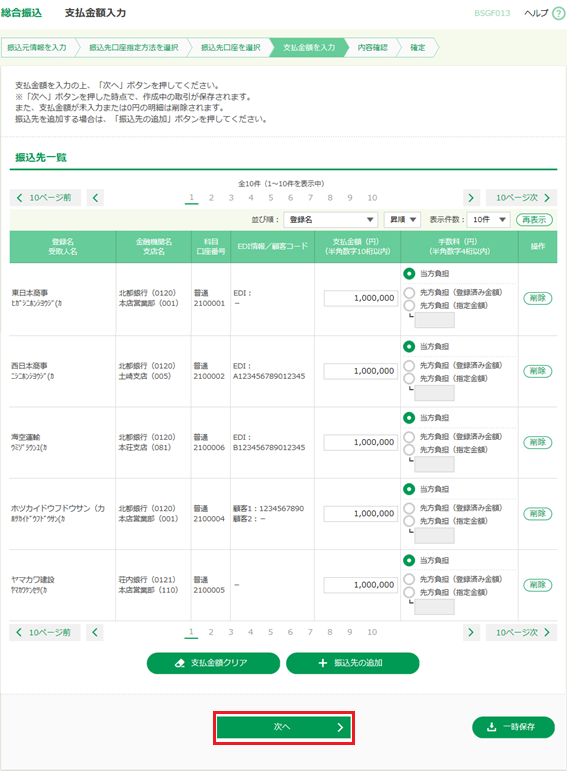Click the 一時保存 download icon button
The image size is (567, 771).
point(513,727)
